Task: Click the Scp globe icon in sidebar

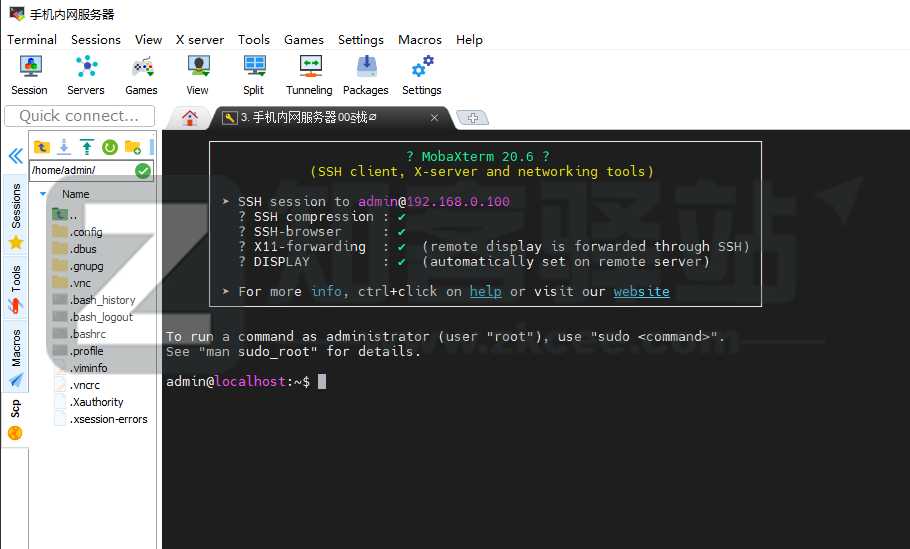Action: pyautogui.click(x=15, y=433)
